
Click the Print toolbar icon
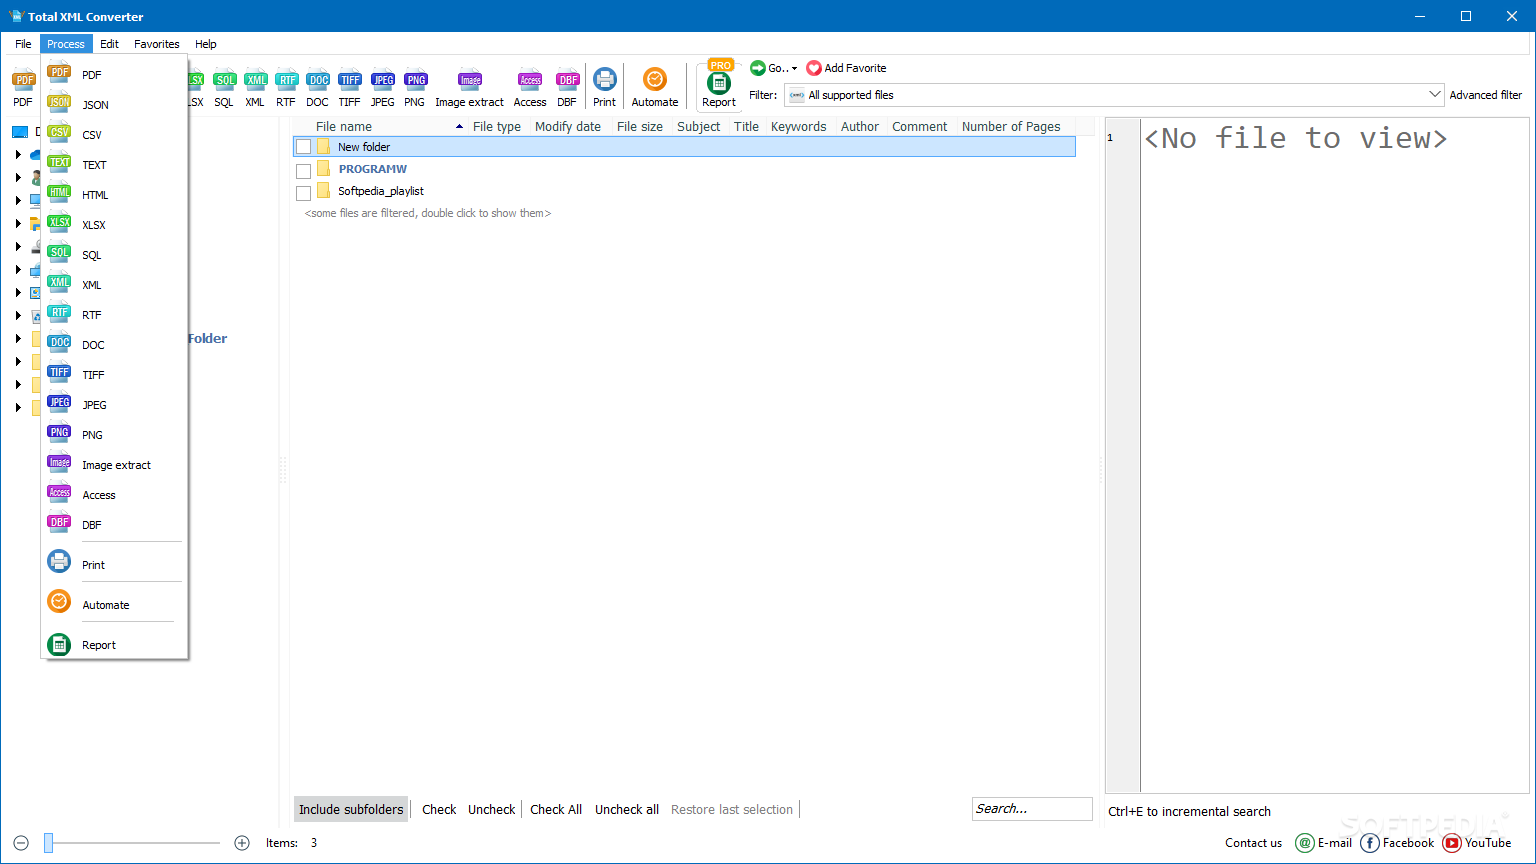[604, 81]
